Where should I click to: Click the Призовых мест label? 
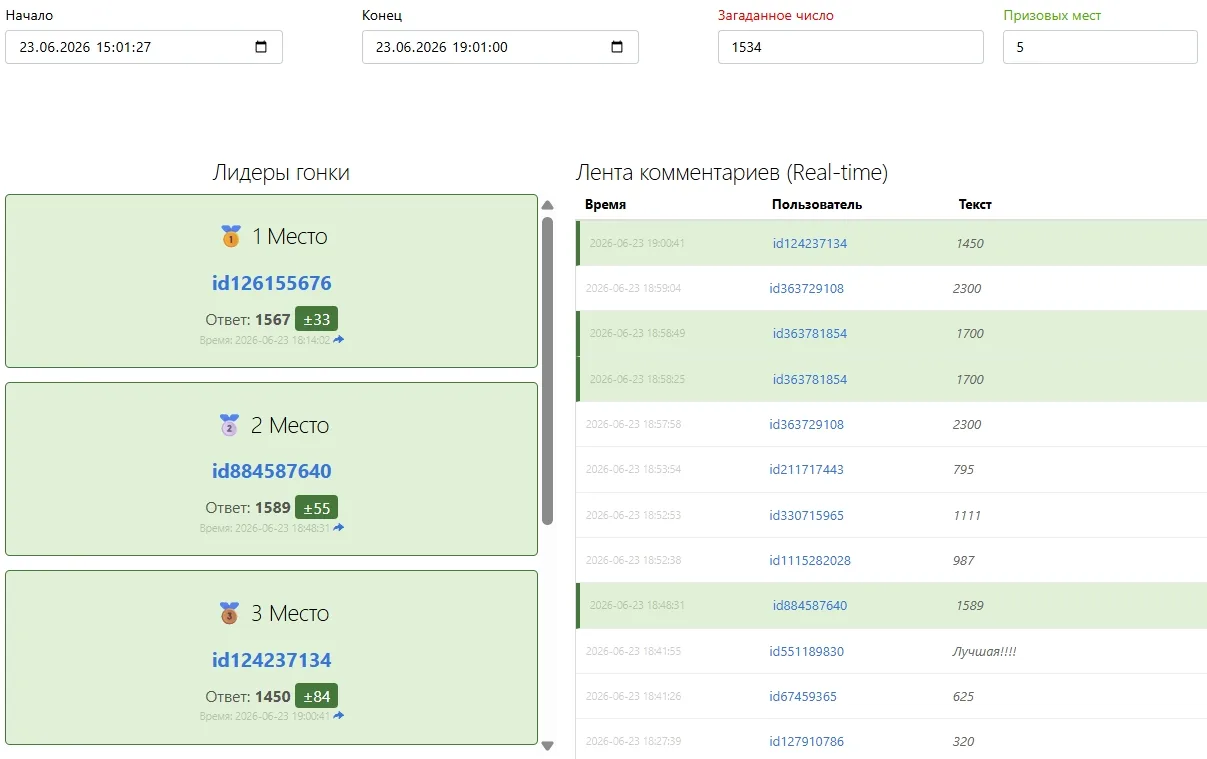pos(1052,16)
